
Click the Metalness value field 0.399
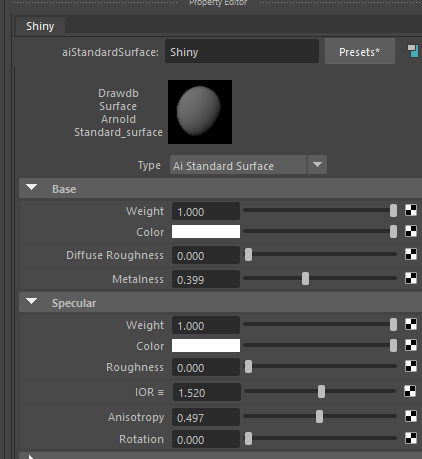206,279
